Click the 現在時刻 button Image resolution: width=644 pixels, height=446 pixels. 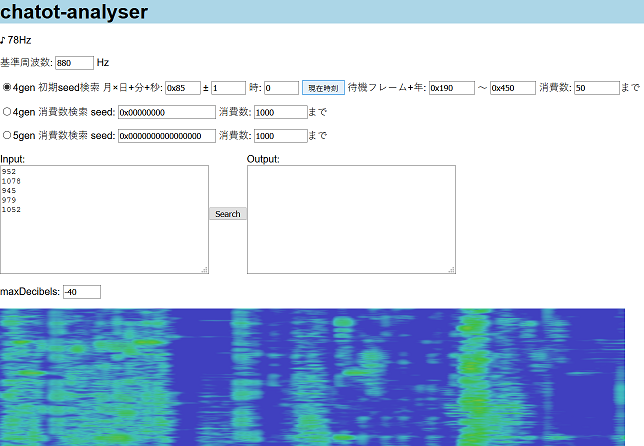[x=323, y=88]
